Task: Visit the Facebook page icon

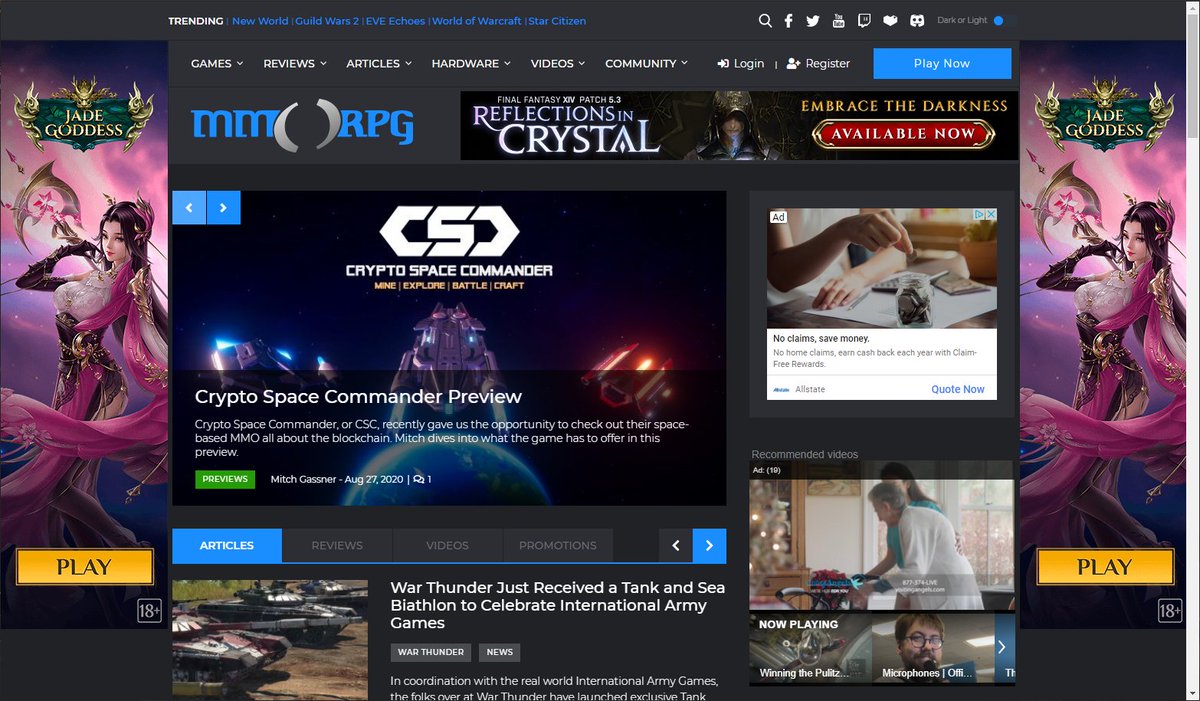Action: (789, 21)
